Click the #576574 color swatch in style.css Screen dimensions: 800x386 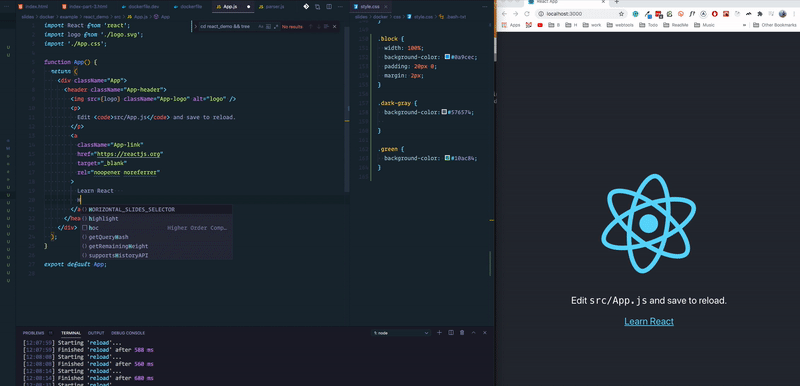point(444,112)
